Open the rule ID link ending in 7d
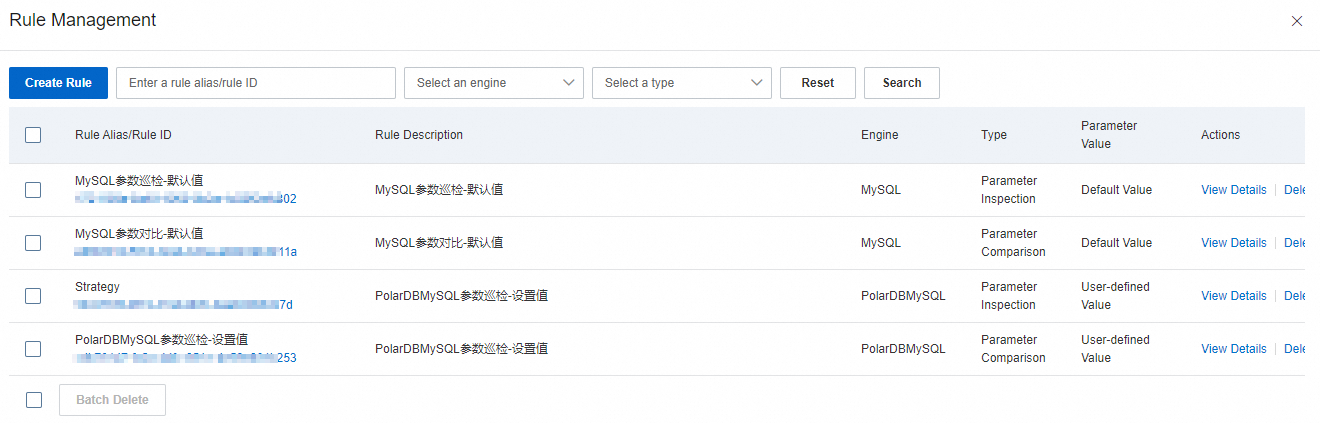 click(184, 305)
